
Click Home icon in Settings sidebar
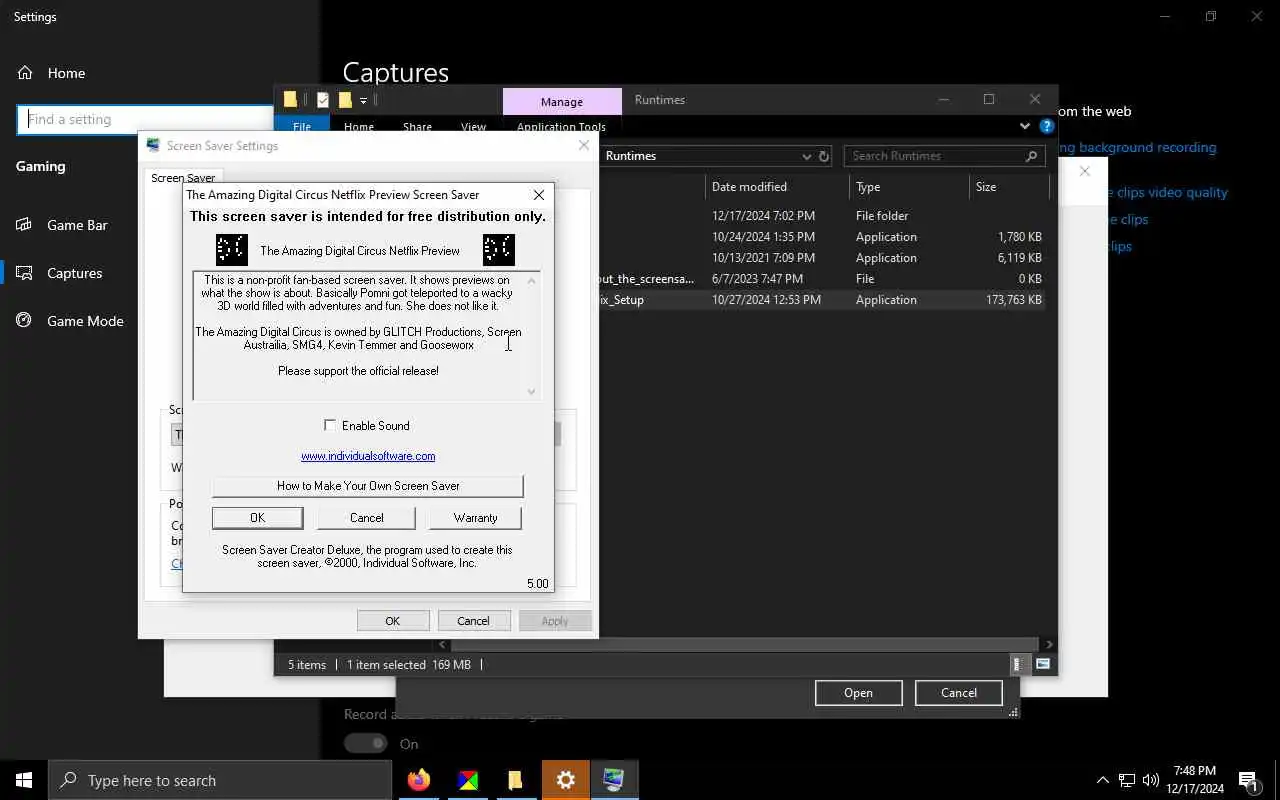pyautogui.click(x=25, y=73)
